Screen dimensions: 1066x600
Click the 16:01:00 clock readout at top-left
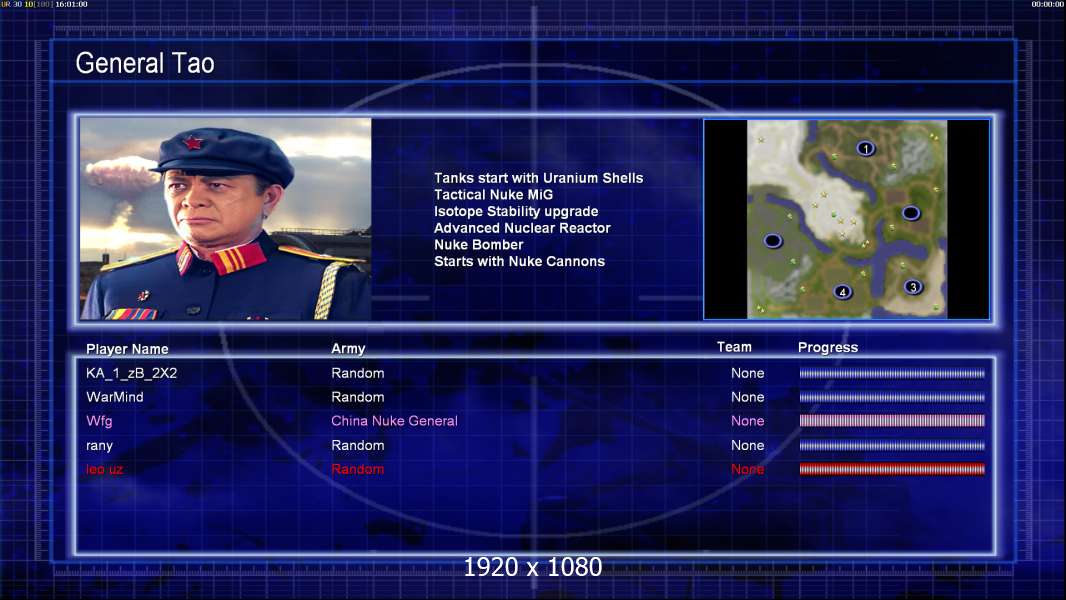click(x=71, y=4)
